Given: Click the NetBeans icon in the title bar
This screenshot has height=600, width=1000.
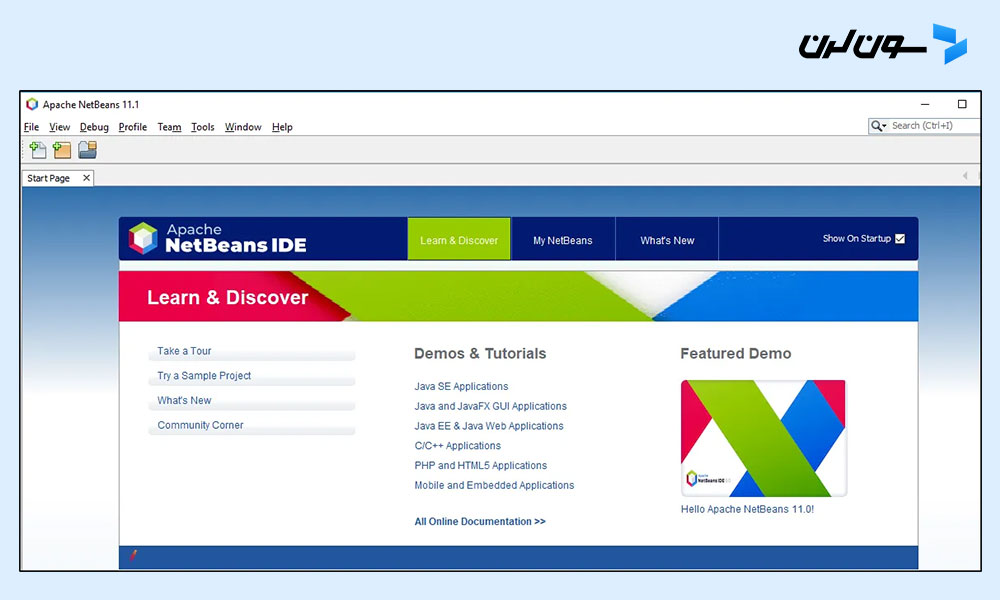Looking at the screenshot, I should 30,104.
